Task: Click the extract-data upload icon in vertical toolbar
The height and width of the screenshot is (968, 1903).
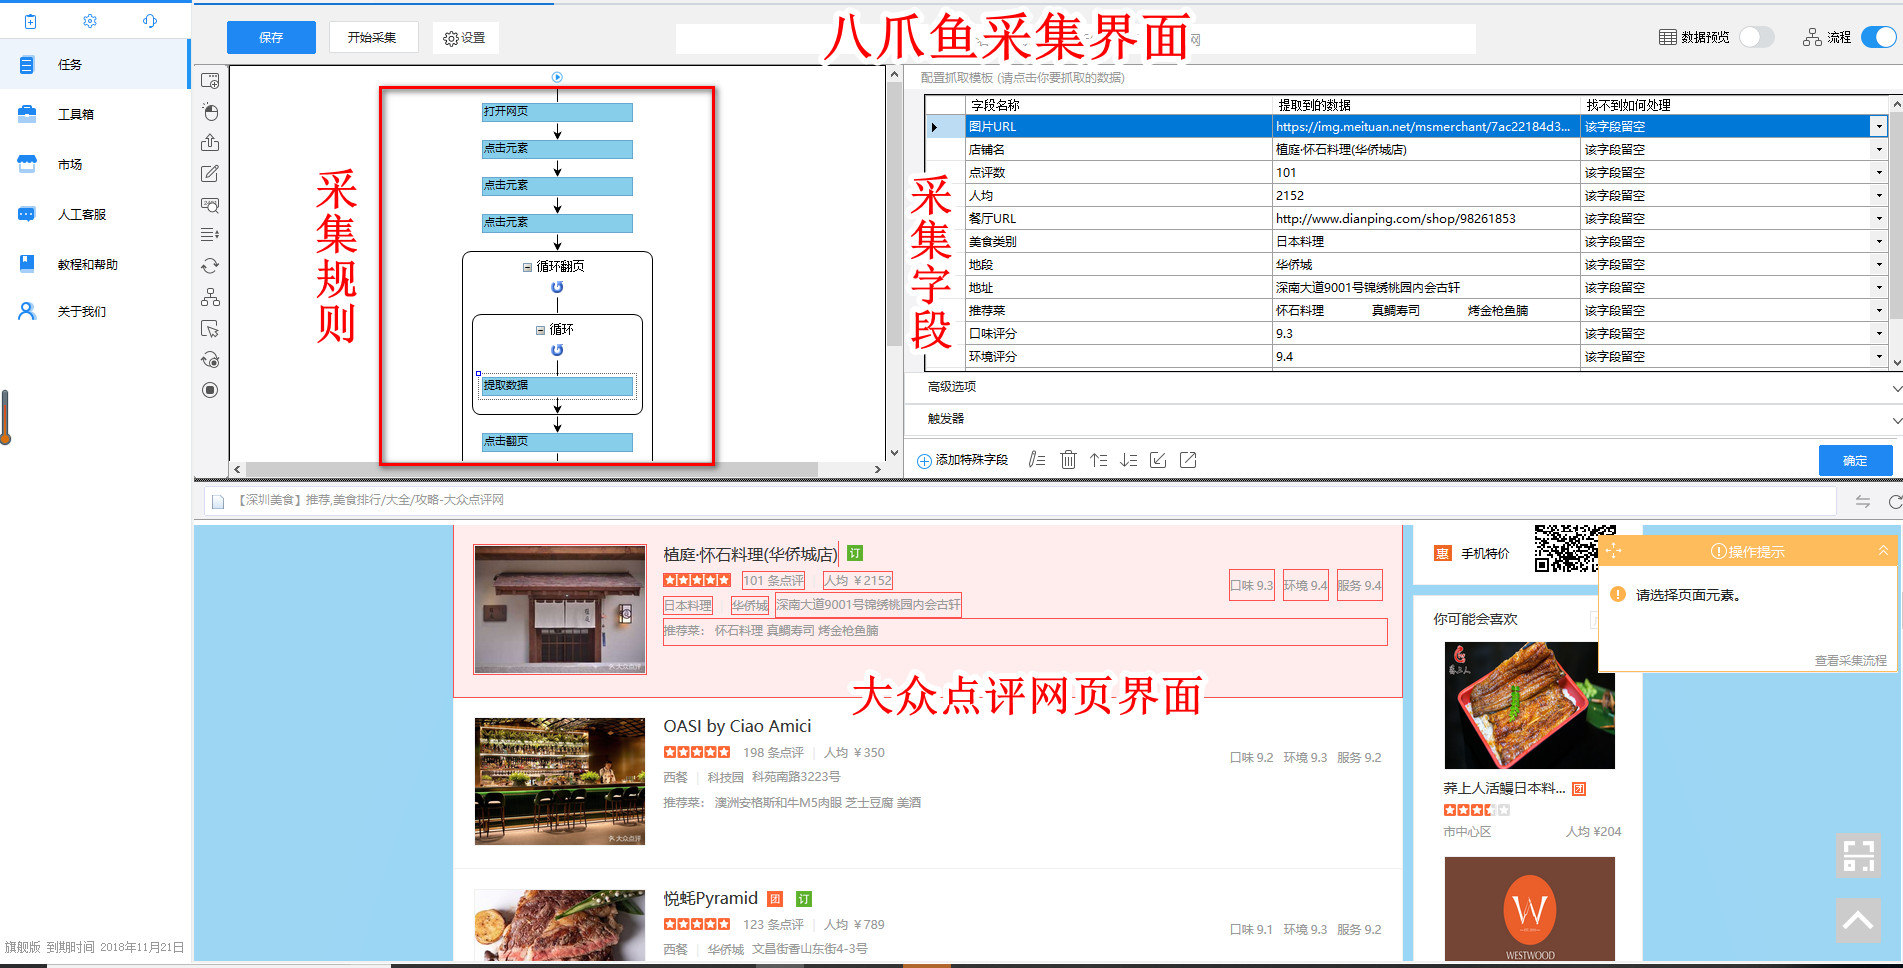Action: (x=210, y=143)
